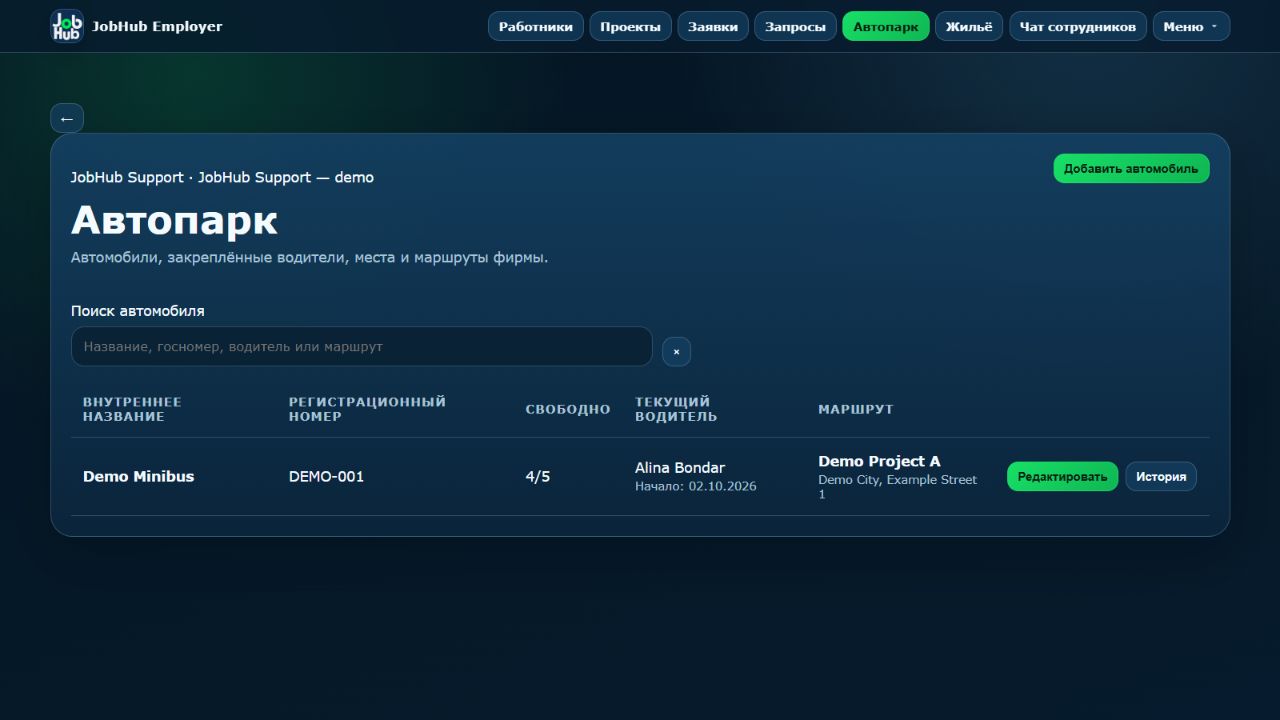Click the JobHub Support — demo breadcrumb
Image resolution: width=1280 pixels, height=720 pixels.
coord(286,177)
